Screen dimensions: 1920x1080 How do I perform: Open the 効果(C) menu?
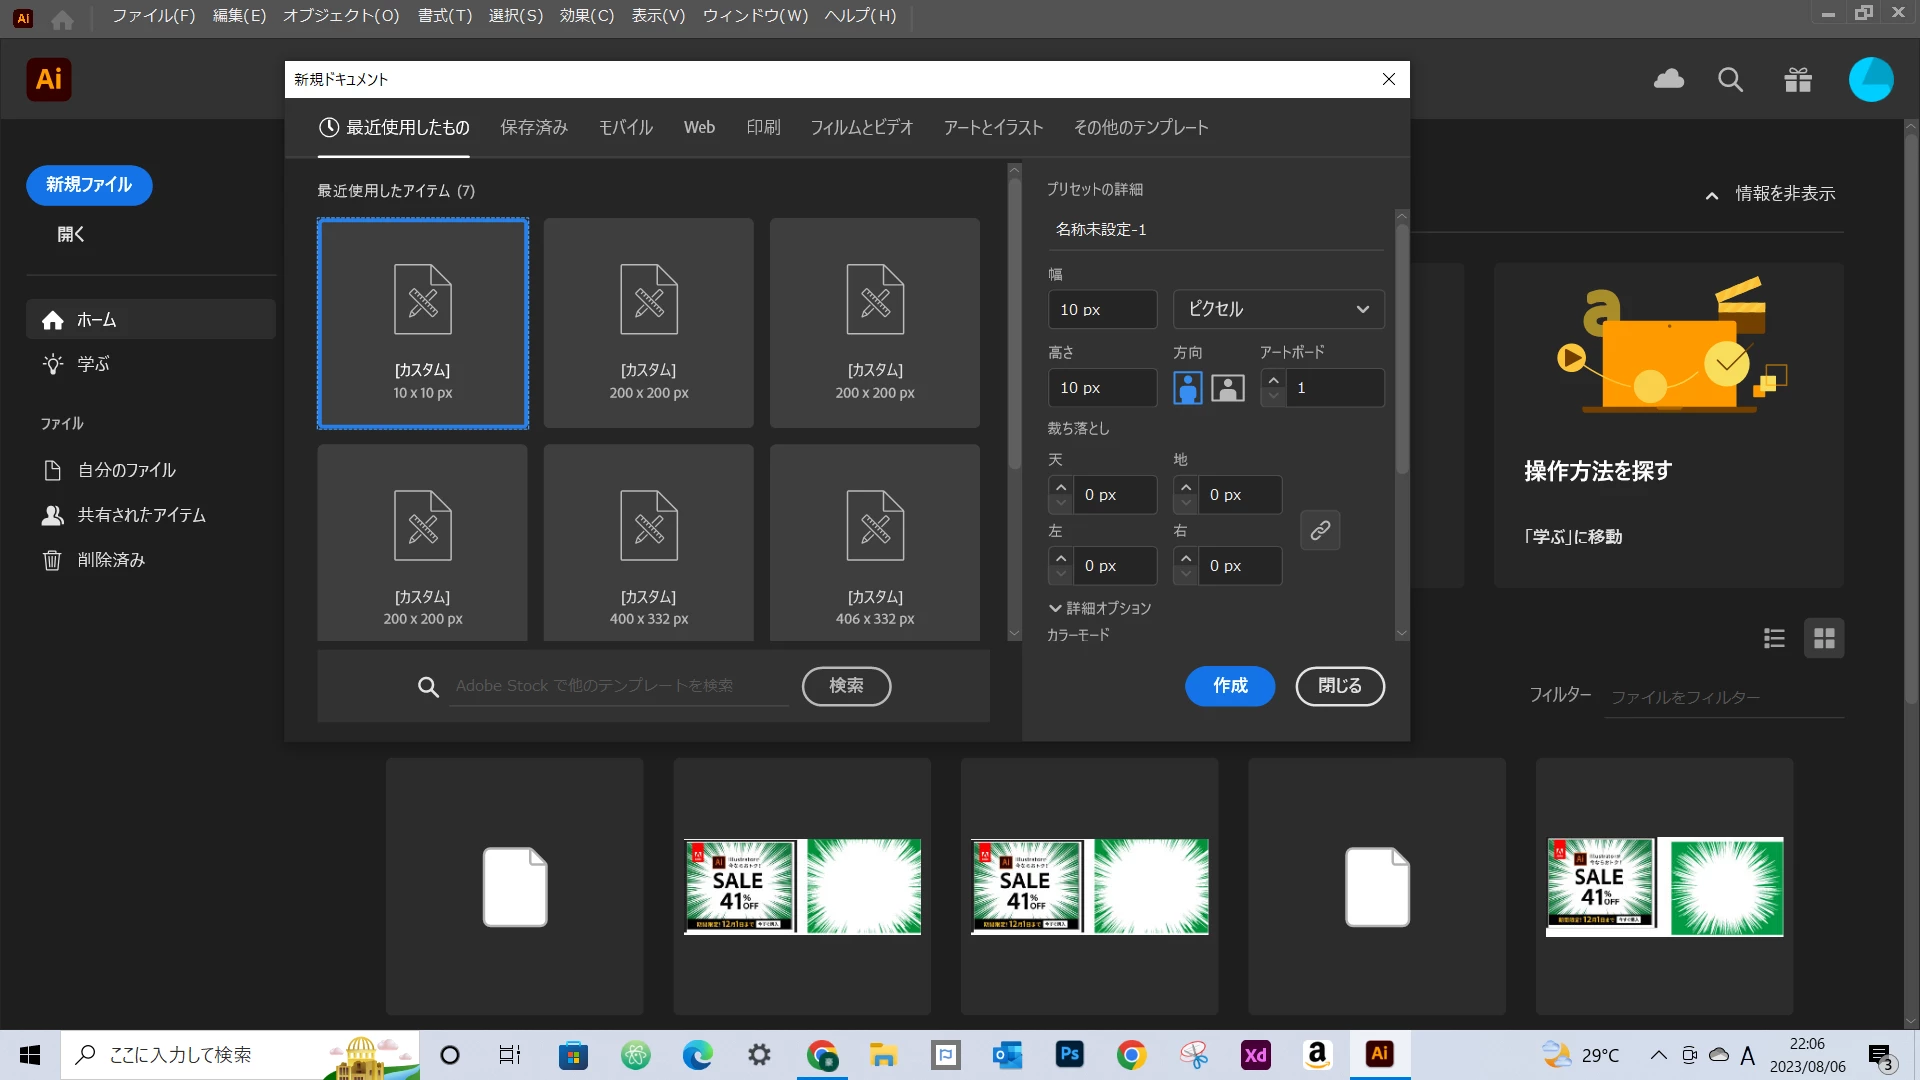[586, 16]
